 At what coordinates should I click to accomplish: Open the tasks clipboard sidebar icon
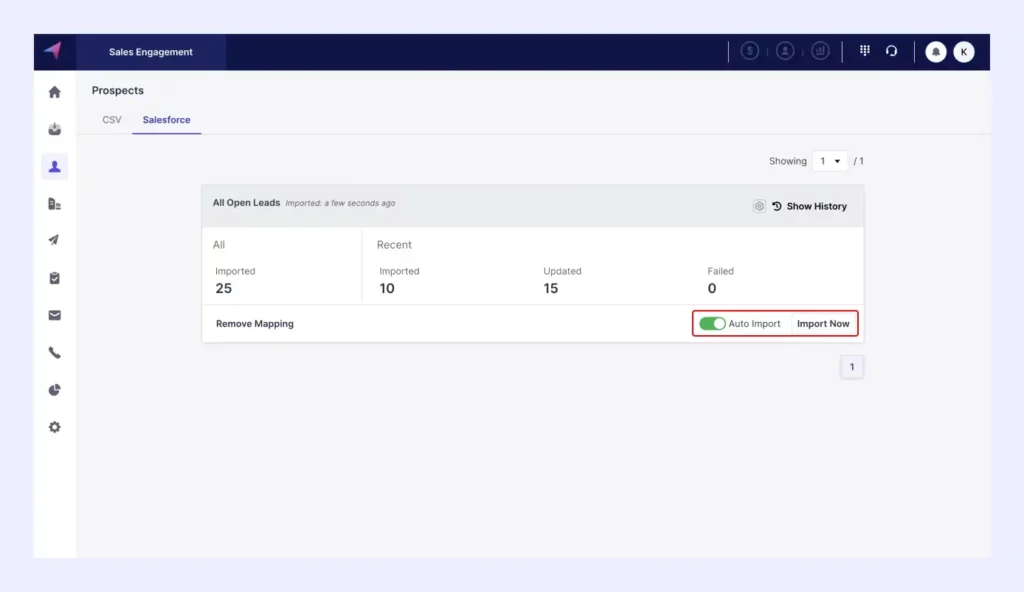point(55,278)
